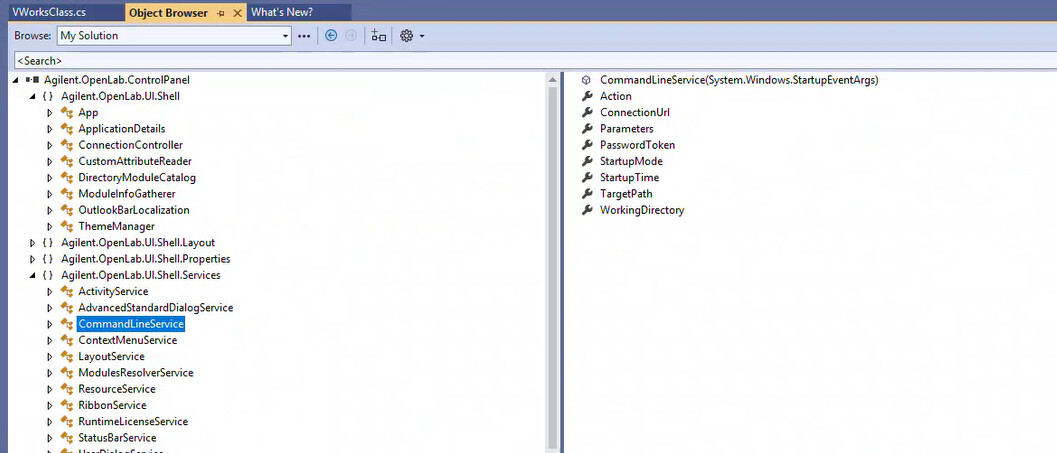Screen dimensions: 1057x453
Task: Click the AdvancedStandardDialogService class icon
Action: click(x=66, y=307)
